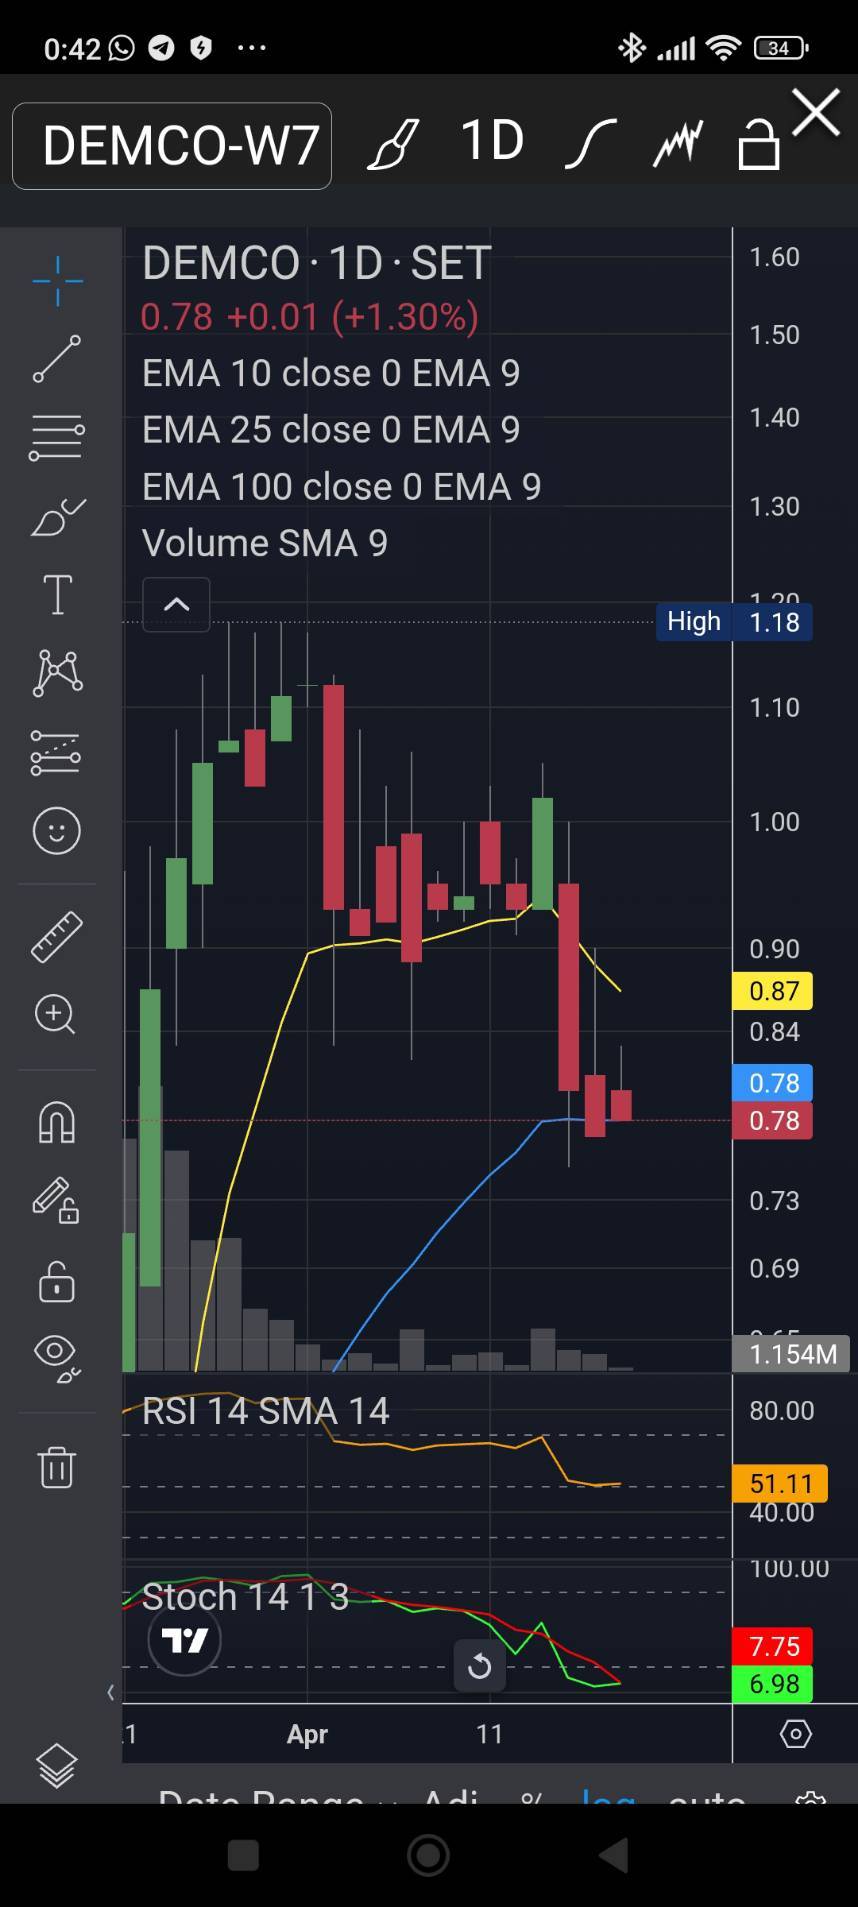Image resolution: width=858 pixels, height=1907 pixels.
Task: Toggle the auto scale option
Action: (x=706, y=1797)
